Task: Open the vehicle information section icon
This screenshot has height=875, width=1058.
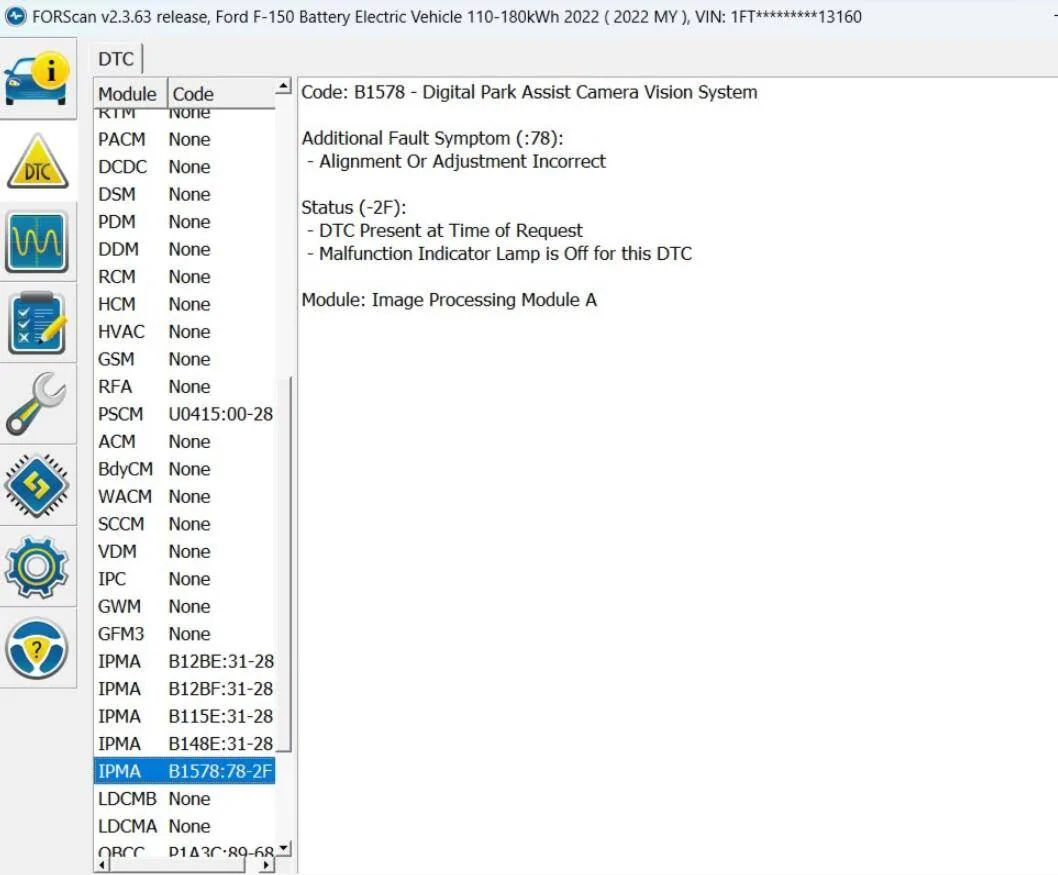Action: coord(37,78)
